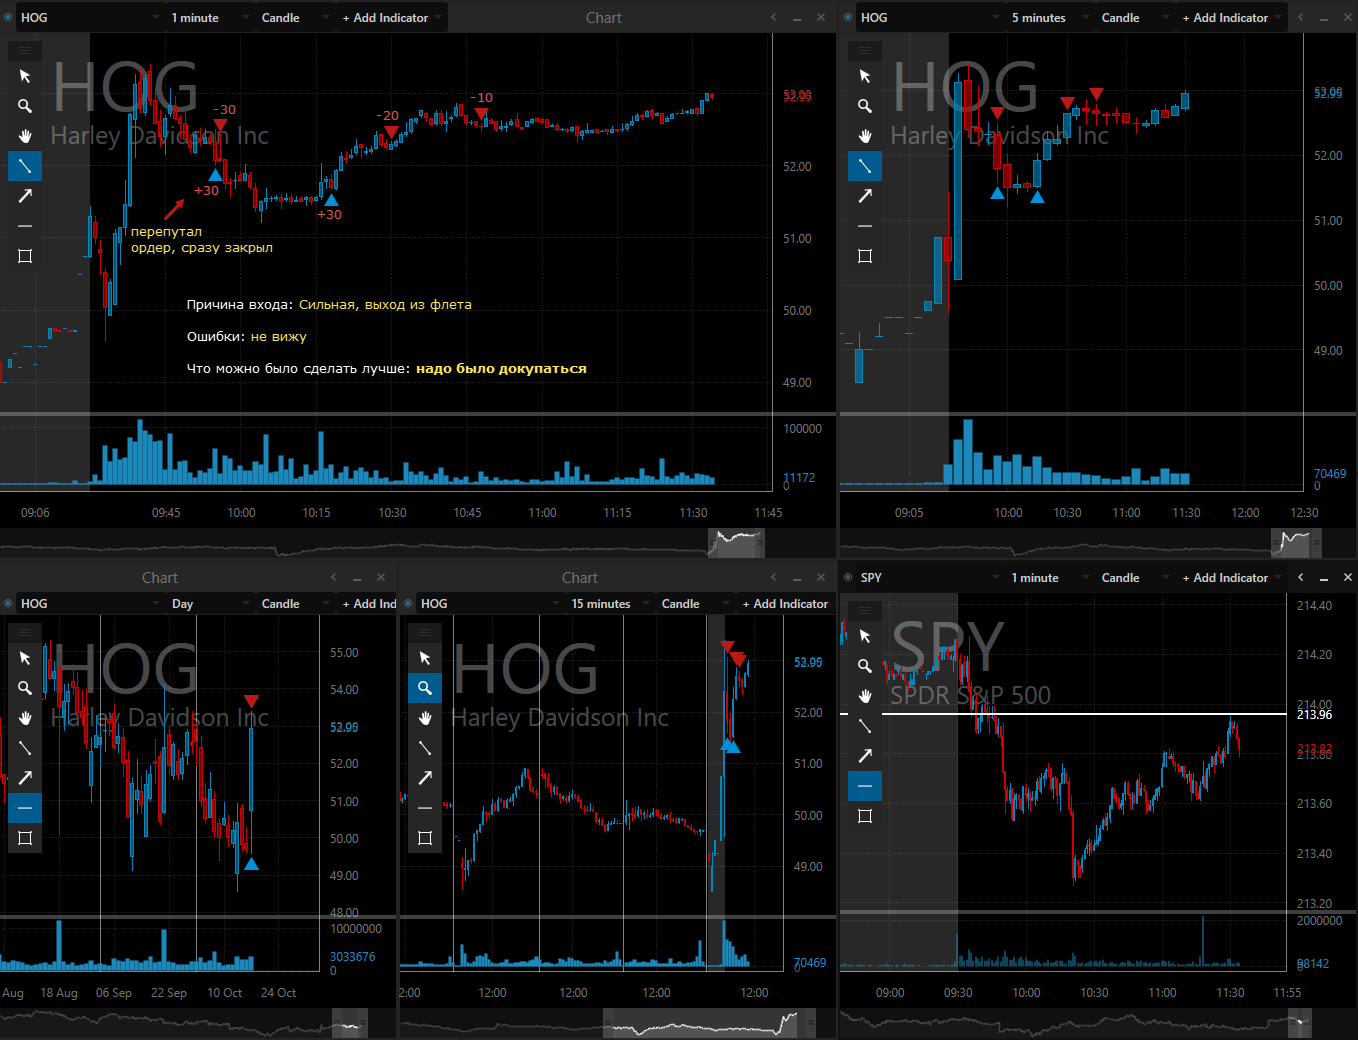Select rectangle tool in HOG Day chart

(25, 838)
